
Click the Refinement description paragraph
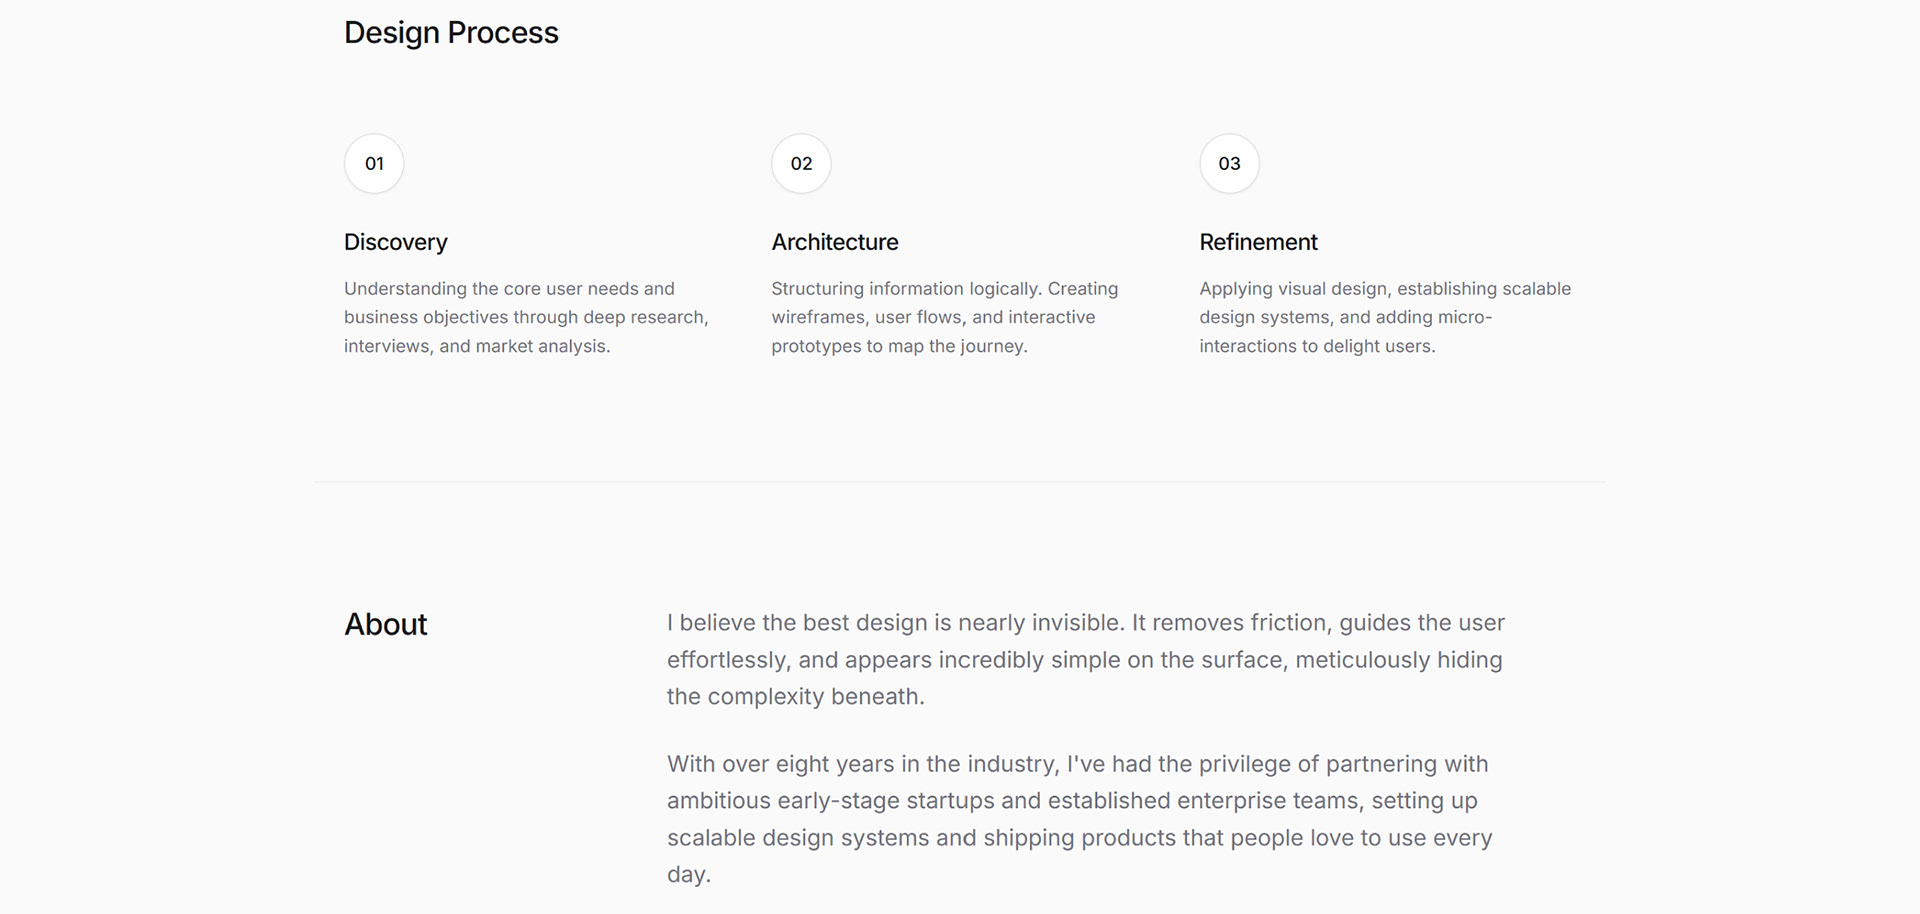(1385, 317)
